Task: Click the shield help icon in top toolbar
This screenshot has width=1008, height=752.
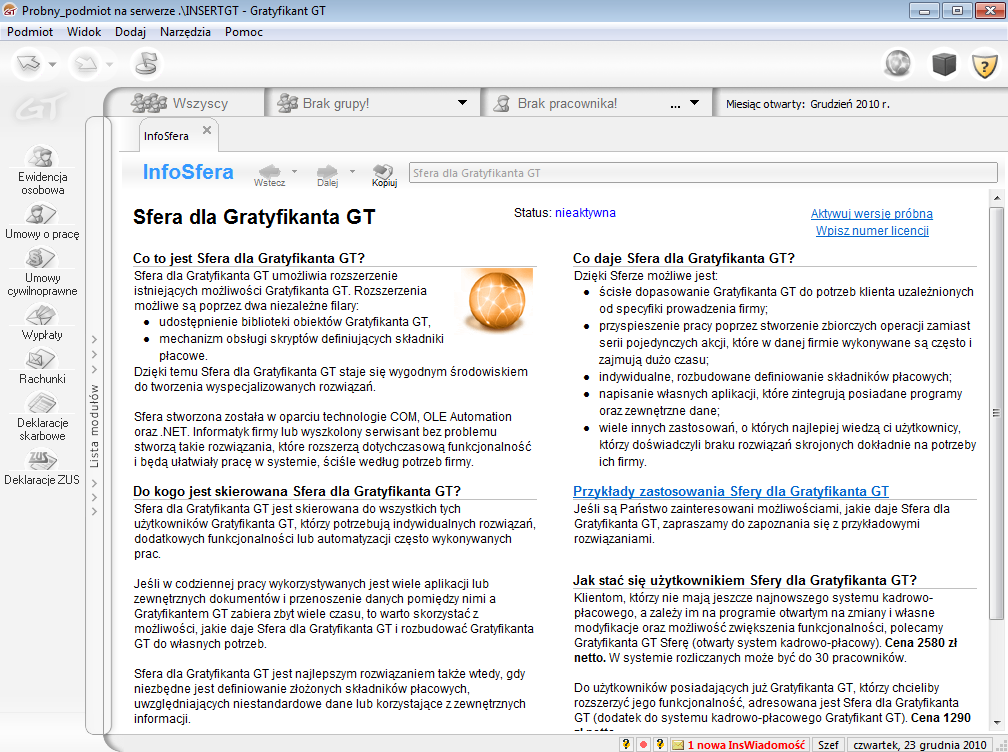Action: (x=984, y=66)
